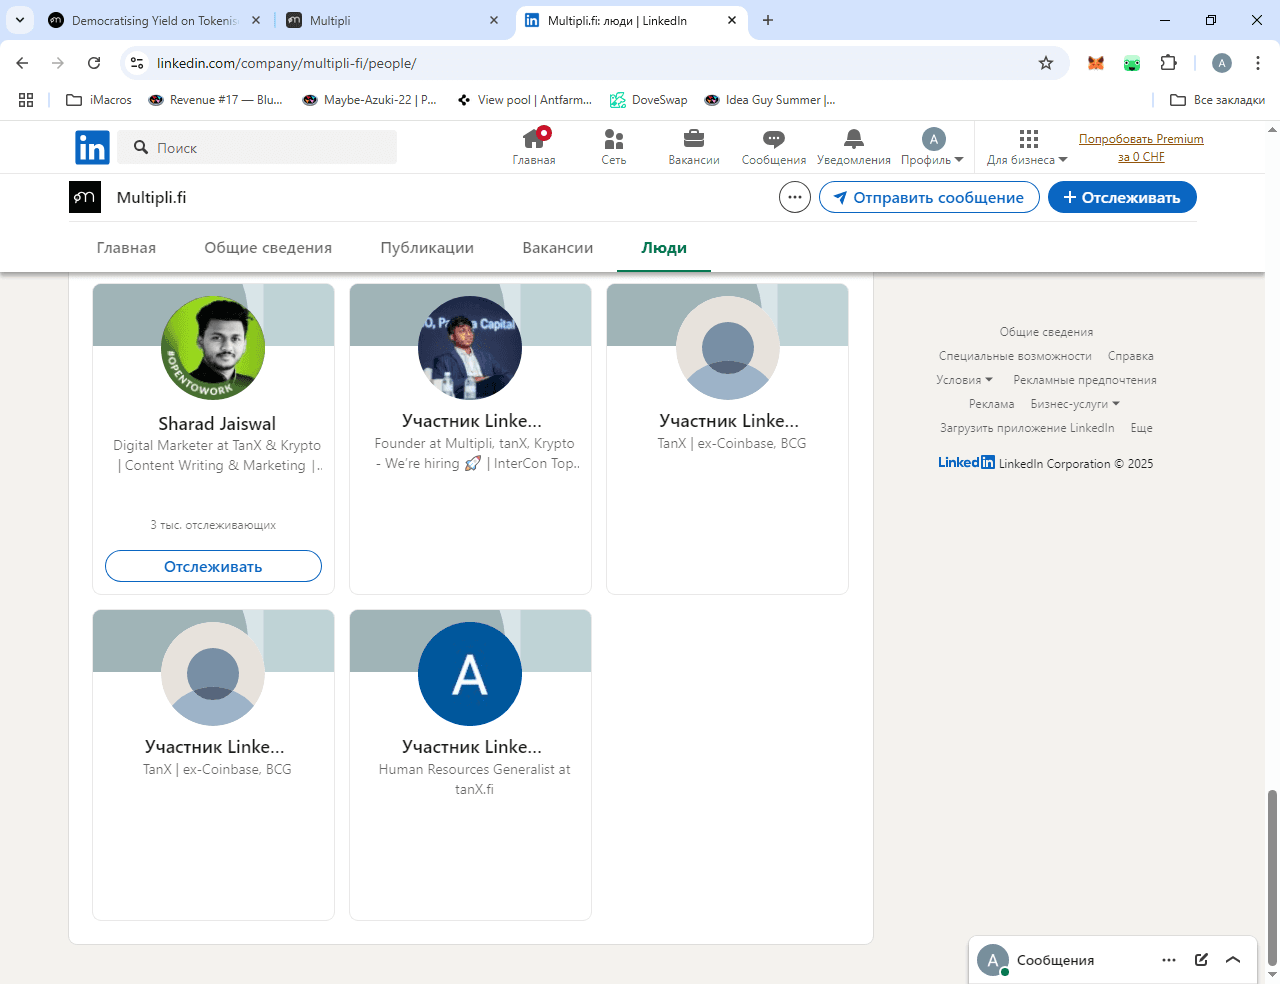Open the green robot extension icon

pyautogui.click(x=1132, y=63)
